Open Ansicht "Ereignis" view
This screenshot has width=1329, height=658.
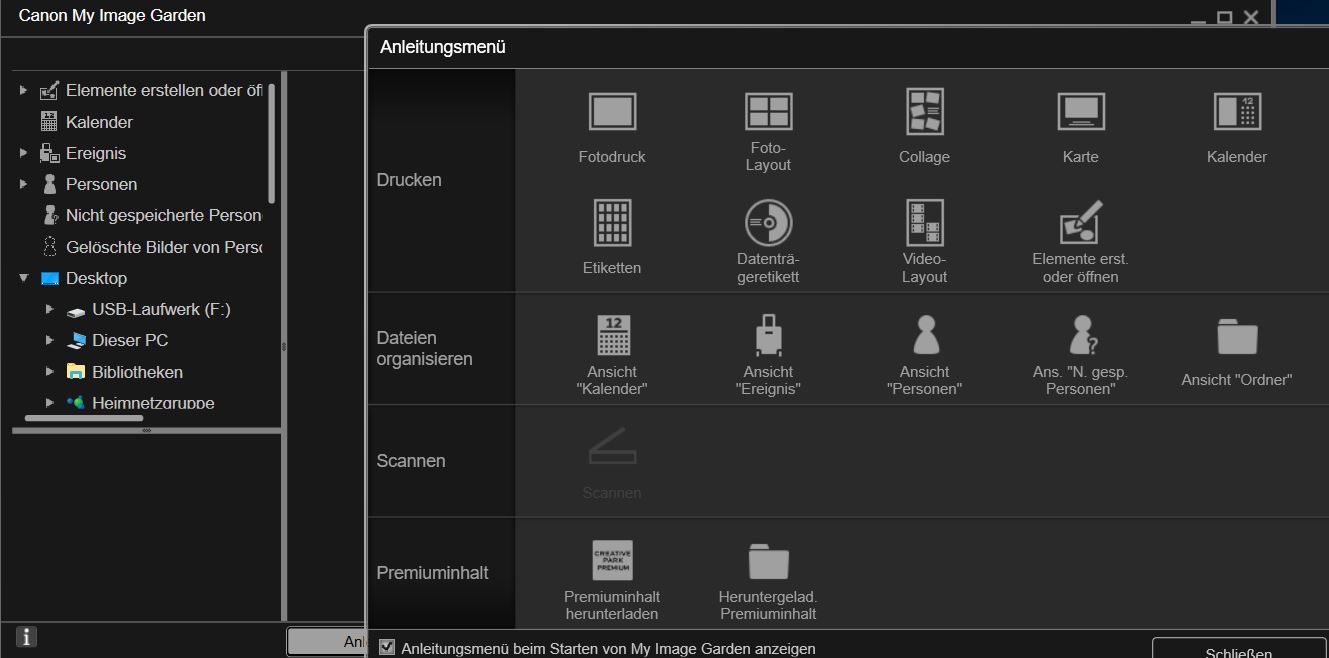tap(767, 339)
